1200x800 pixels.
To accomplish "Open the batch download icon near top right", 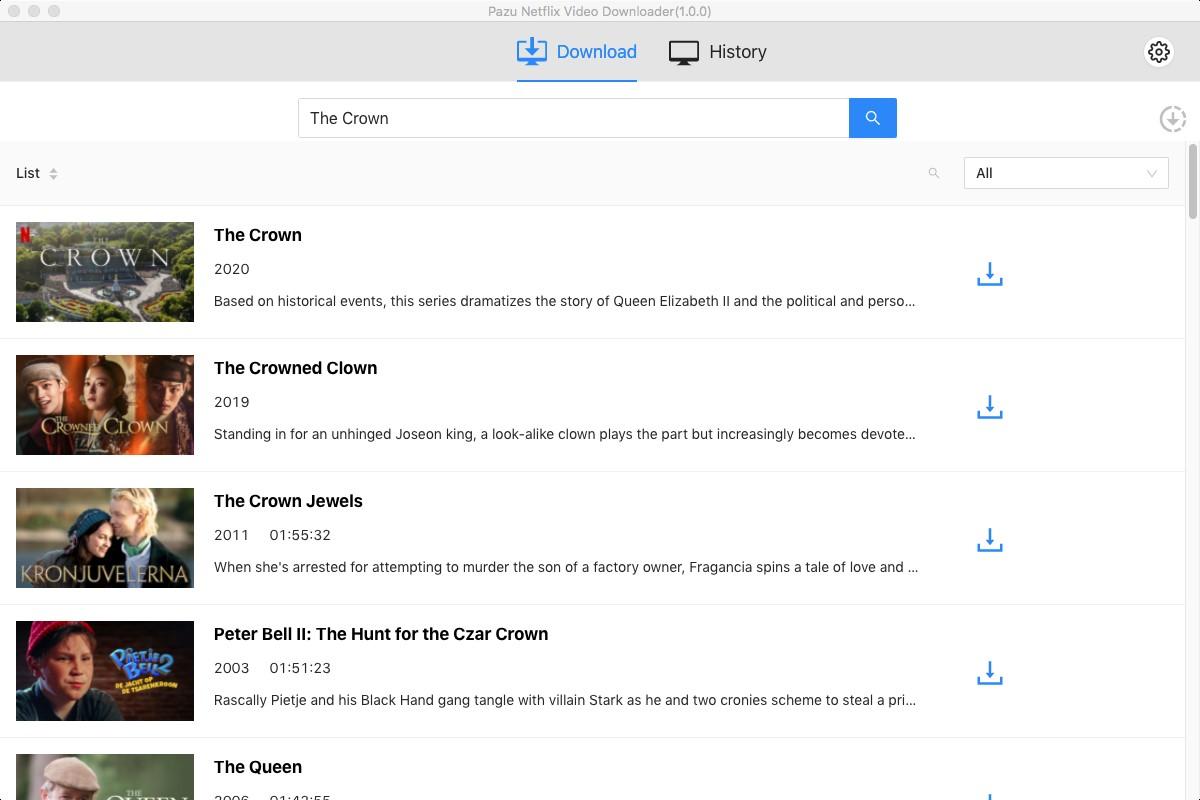I will tap(1172, 118).
